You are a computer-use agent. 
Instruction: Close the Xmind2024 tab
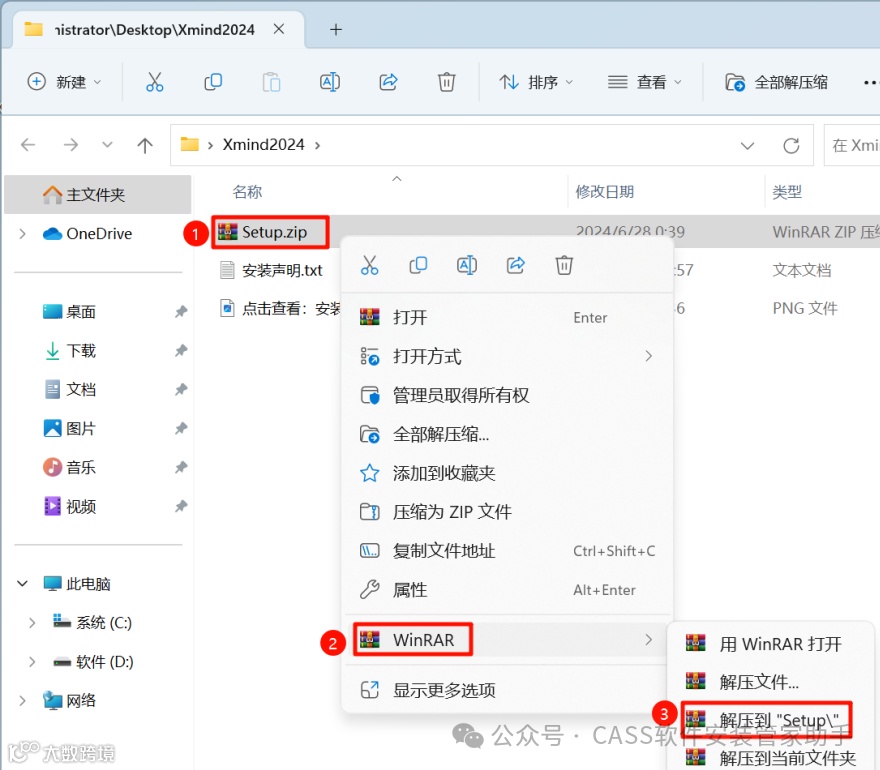[x=279, y=29]
